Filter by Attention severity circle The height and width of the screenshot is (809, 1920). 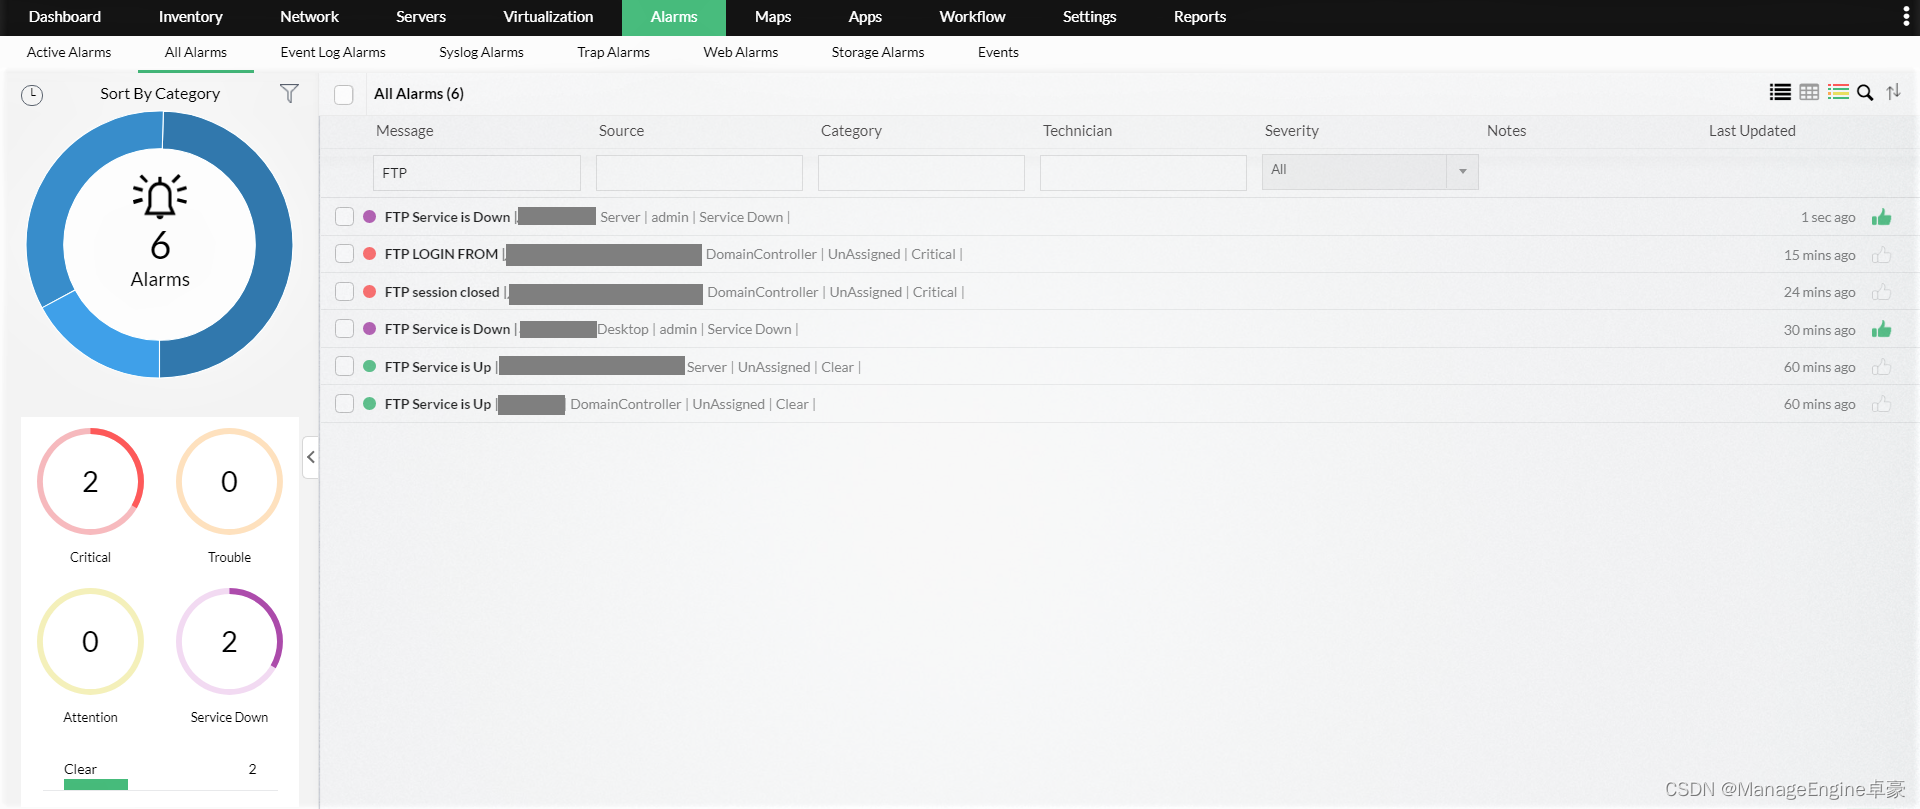click(90, 641)
